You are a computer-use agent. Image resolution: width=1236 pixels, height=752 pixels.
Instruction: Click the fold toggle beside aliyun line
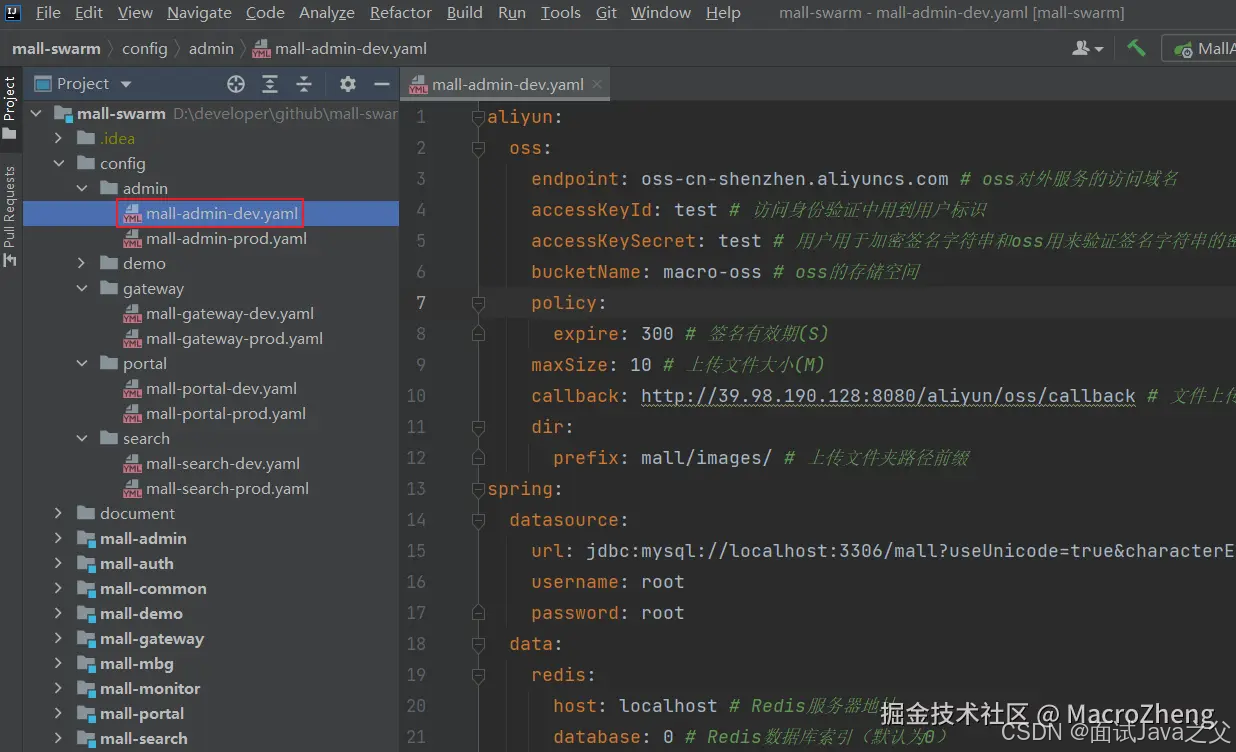pyautogui.click(x=478, y=117)
